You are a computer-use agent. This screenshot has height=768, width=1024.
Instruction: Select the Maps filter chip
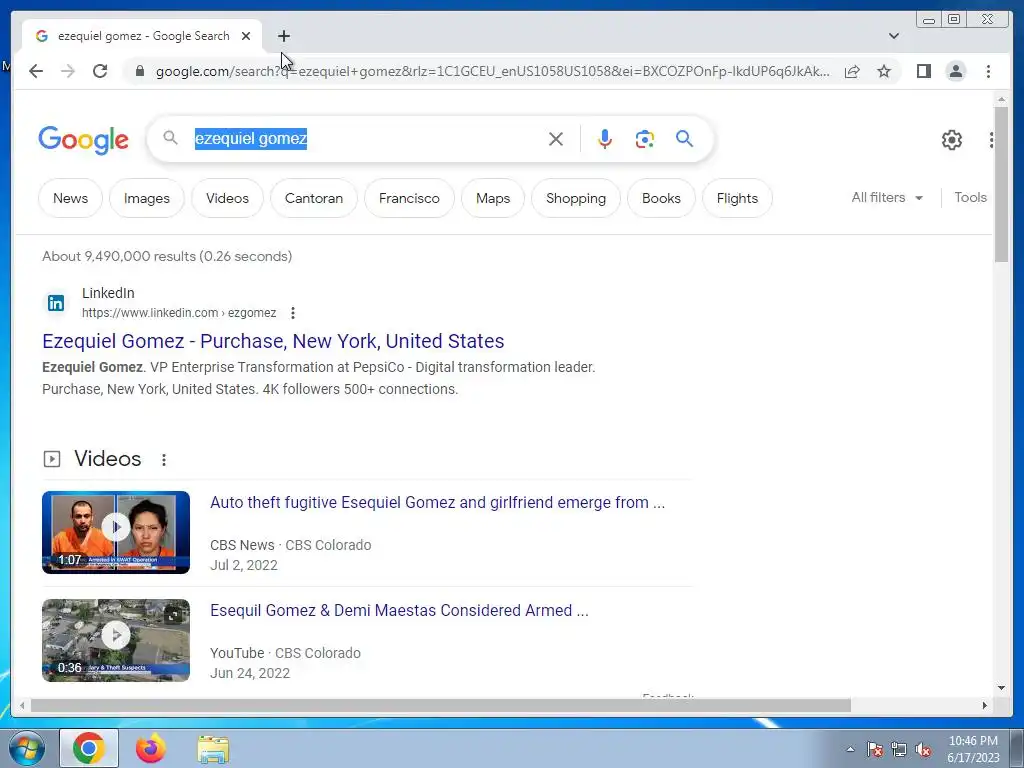(493, 198)
